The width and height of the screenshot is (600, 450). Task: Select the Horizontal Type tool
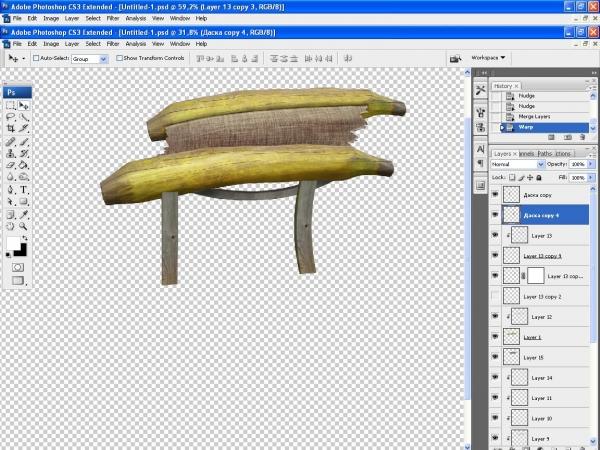[23, 190]
